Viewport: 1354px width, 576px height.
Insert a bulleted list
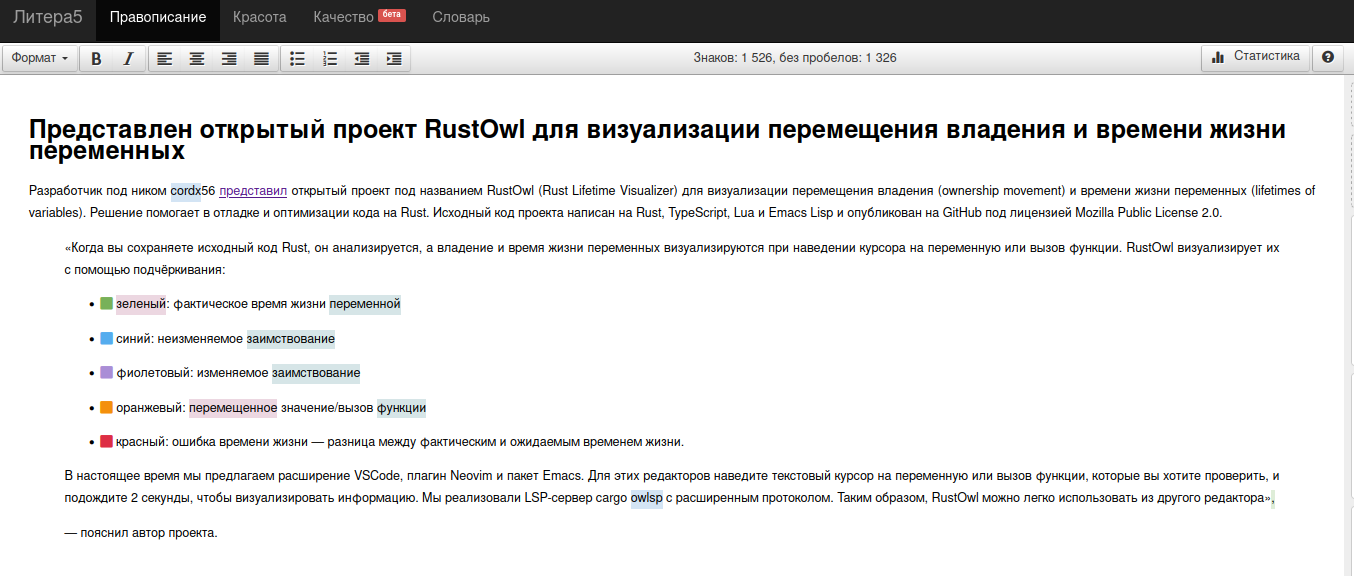pos(296,58)
